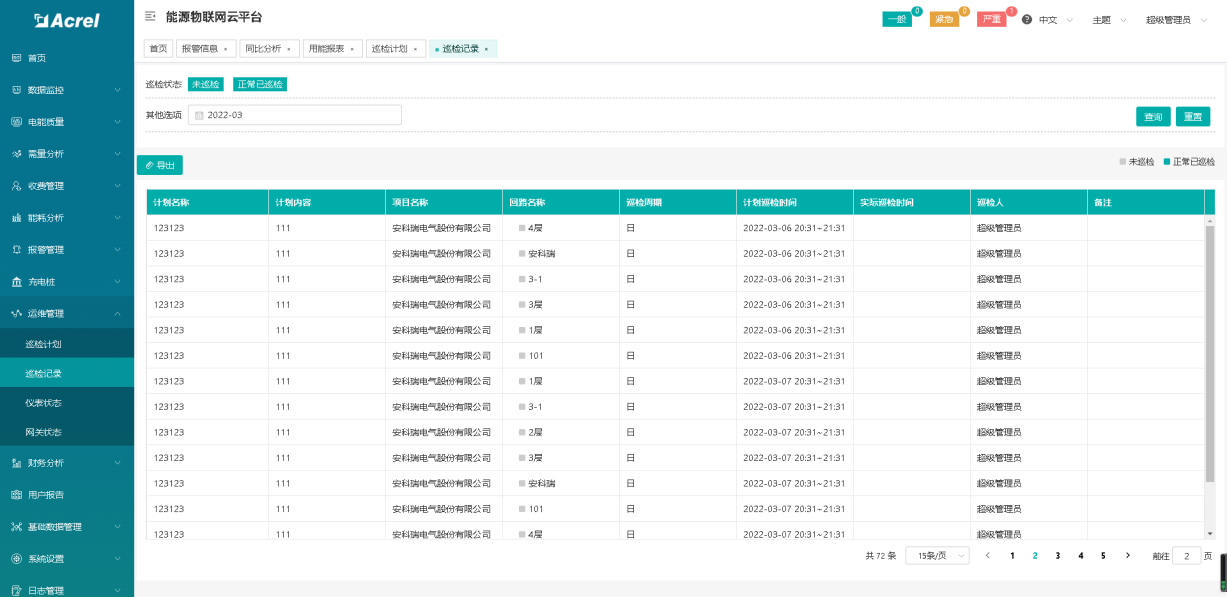Open 仪表状态 in the sidebar submenu
Image resolution: width=1227 pixels, height=597 pixels.
67,402
